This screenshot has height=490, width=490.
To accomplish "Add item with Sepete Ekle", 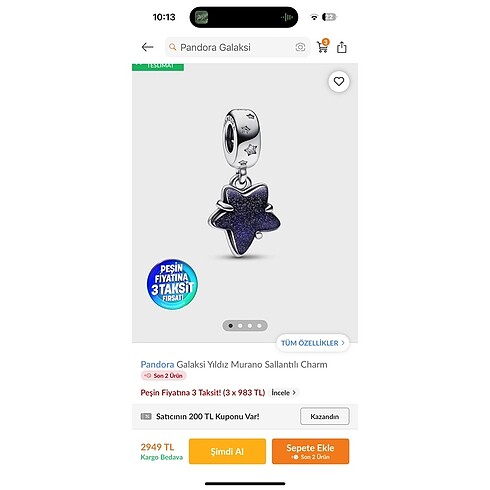I will click(310, 451).
